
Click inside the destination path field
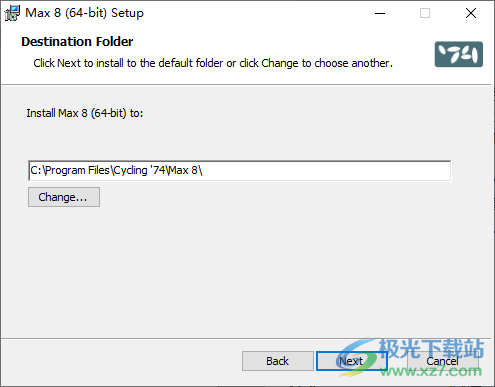[x=240, y=171]
